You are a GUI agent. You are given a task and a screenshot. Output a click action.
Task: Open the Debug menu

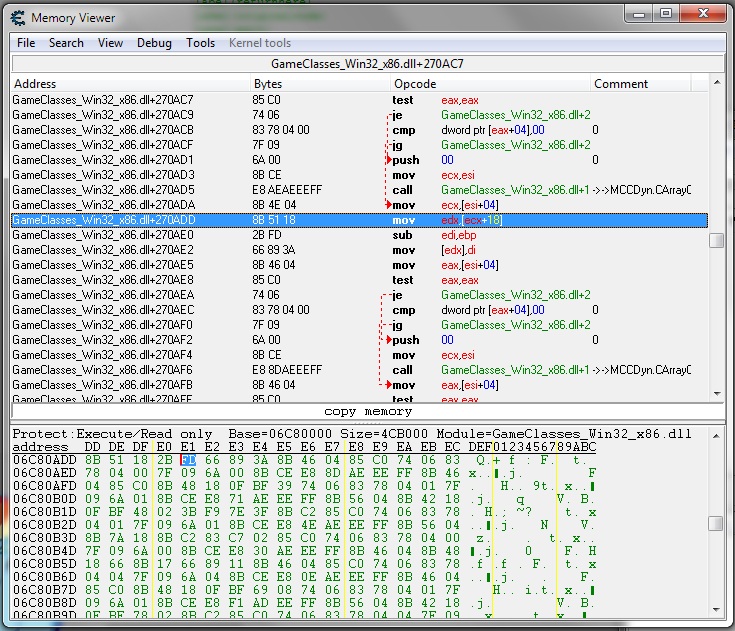[x=154, y=43]
